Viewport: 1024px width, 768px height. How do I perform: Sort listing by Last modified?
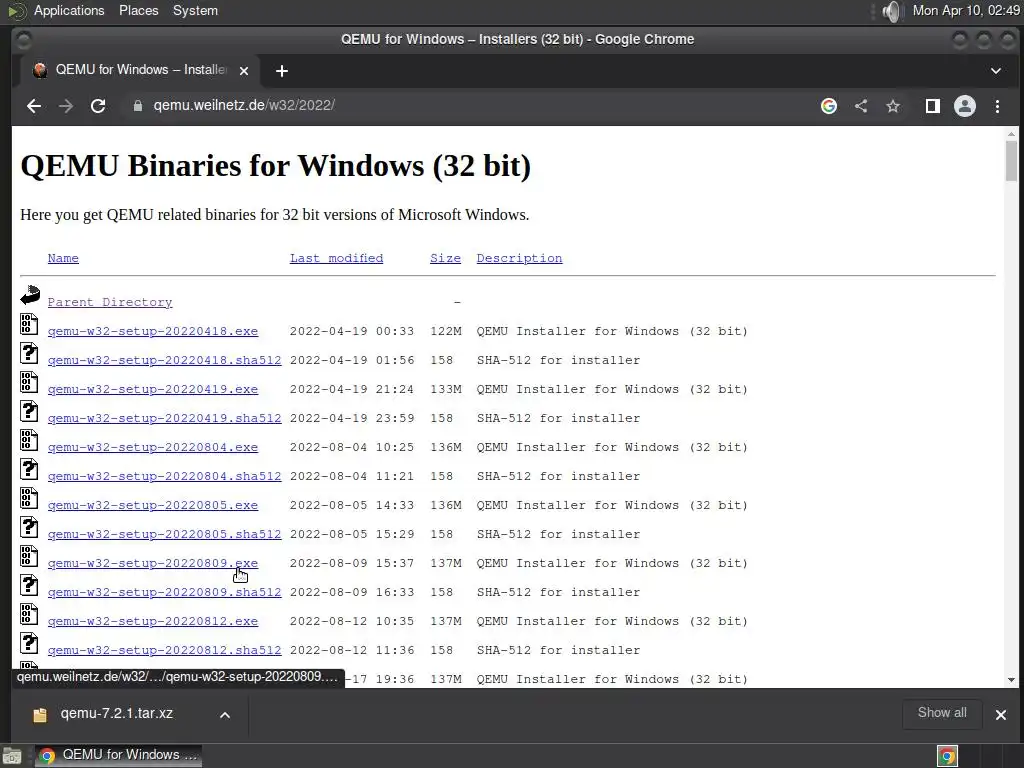336,258
